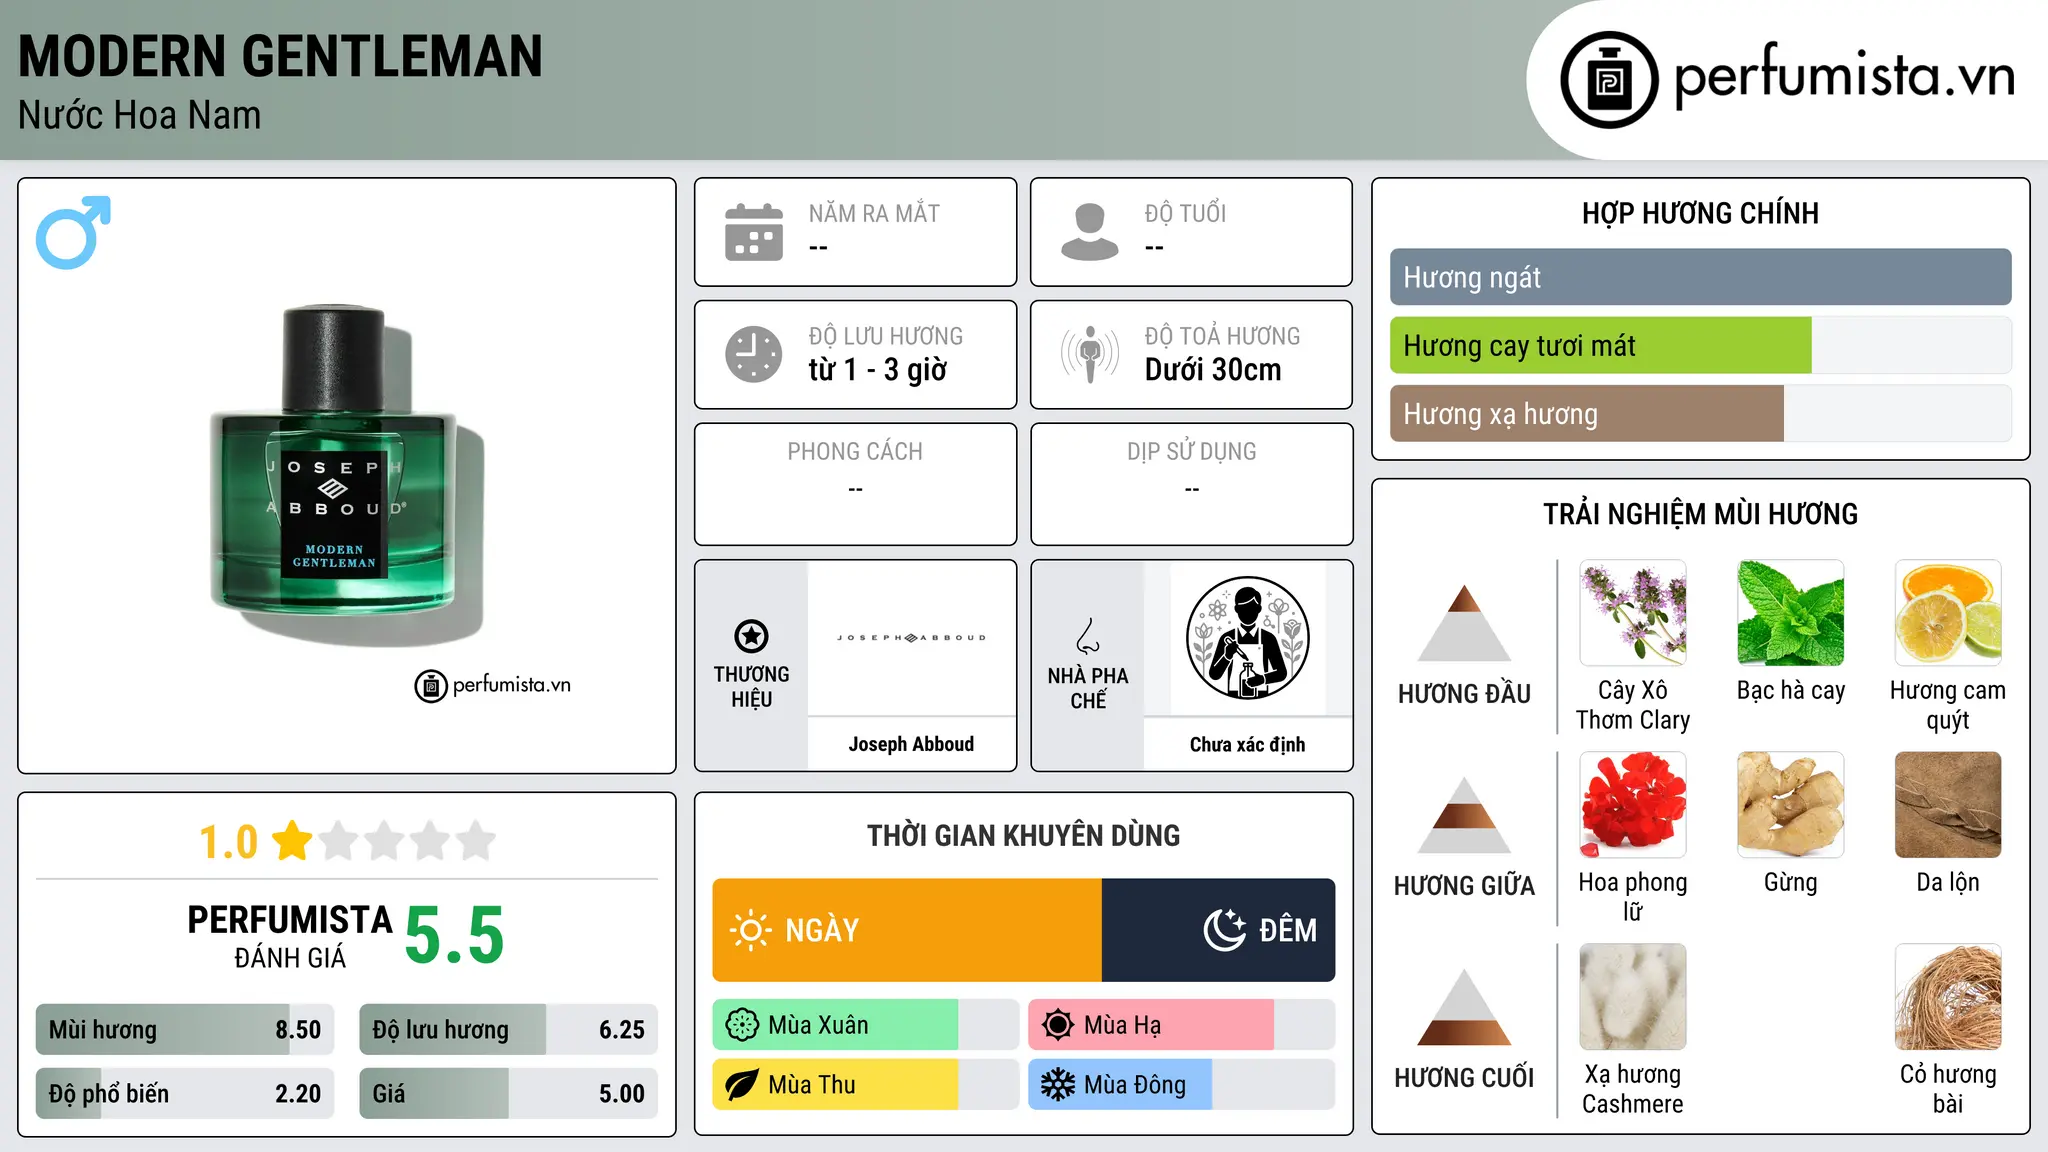The height and width of the screenshot is (1152, 2048).
Task: Open the Da lộn note image
Action: click(1948, 804)
